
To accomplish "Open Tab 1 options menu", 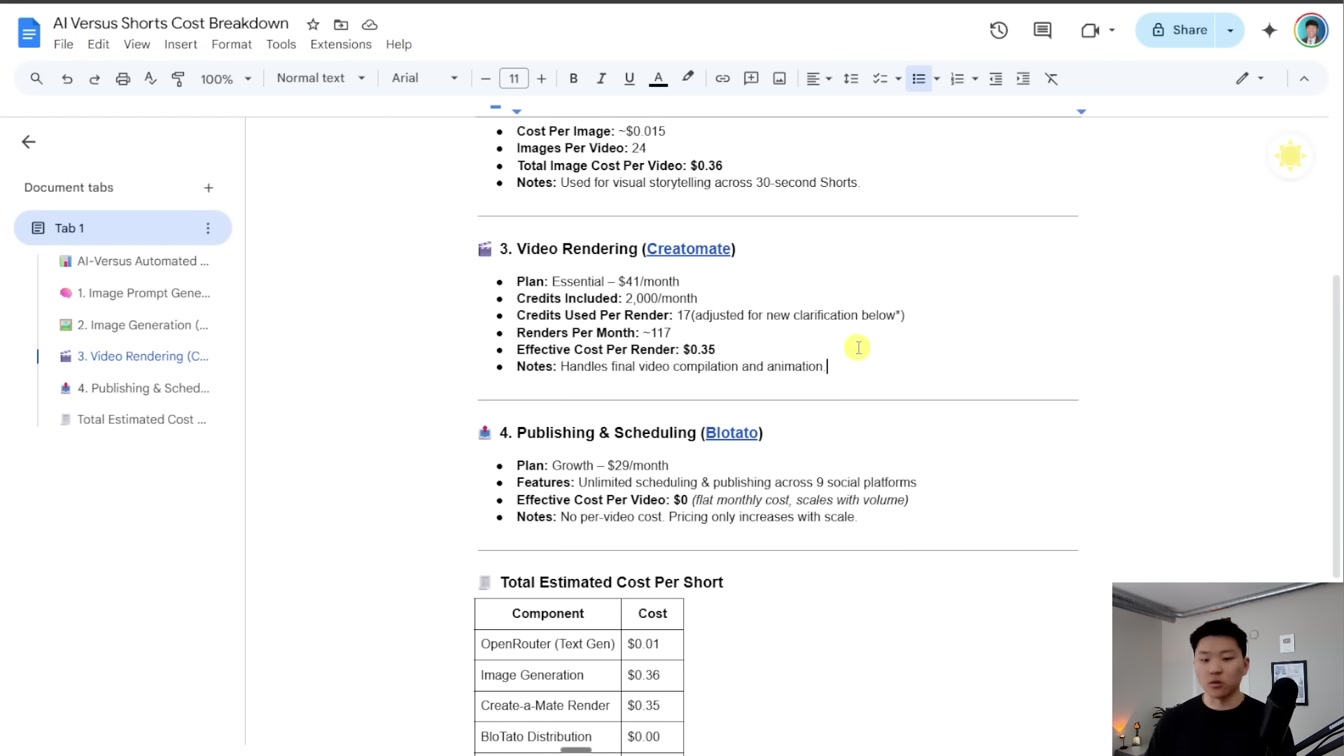I will [x=208, y=228].
